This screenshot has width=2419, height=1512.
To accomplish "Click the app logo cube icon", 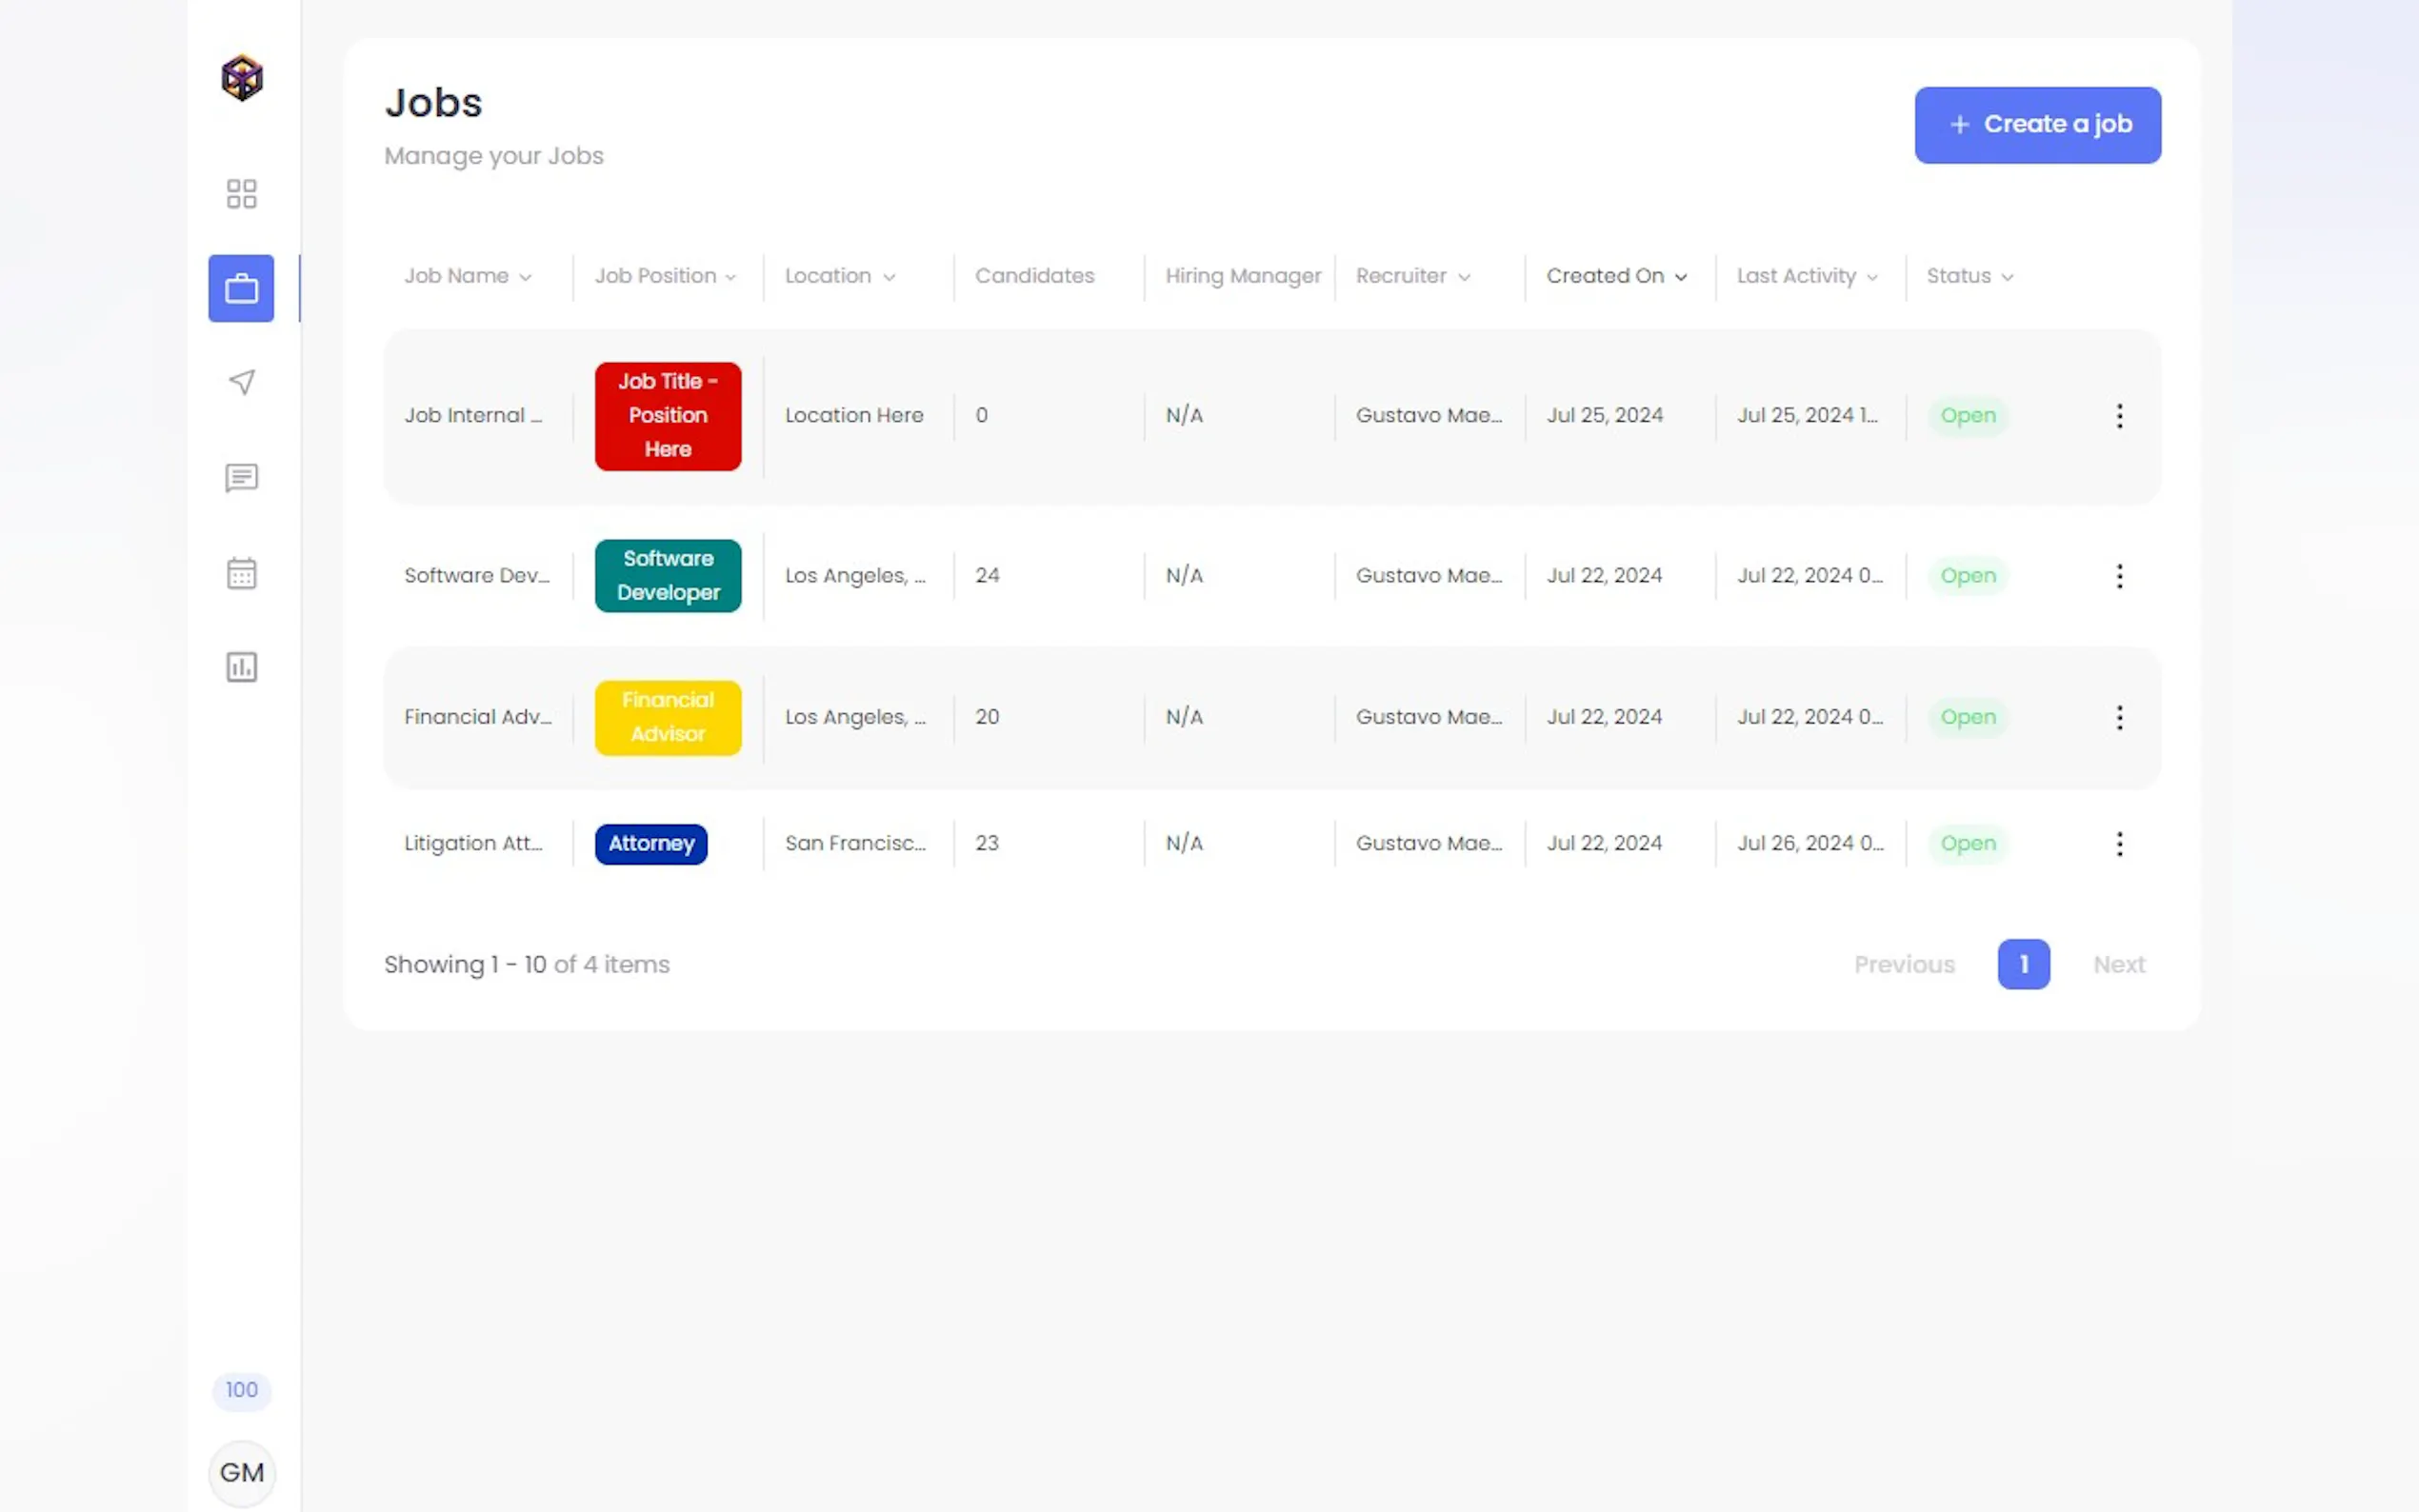I will pos(241,78).
